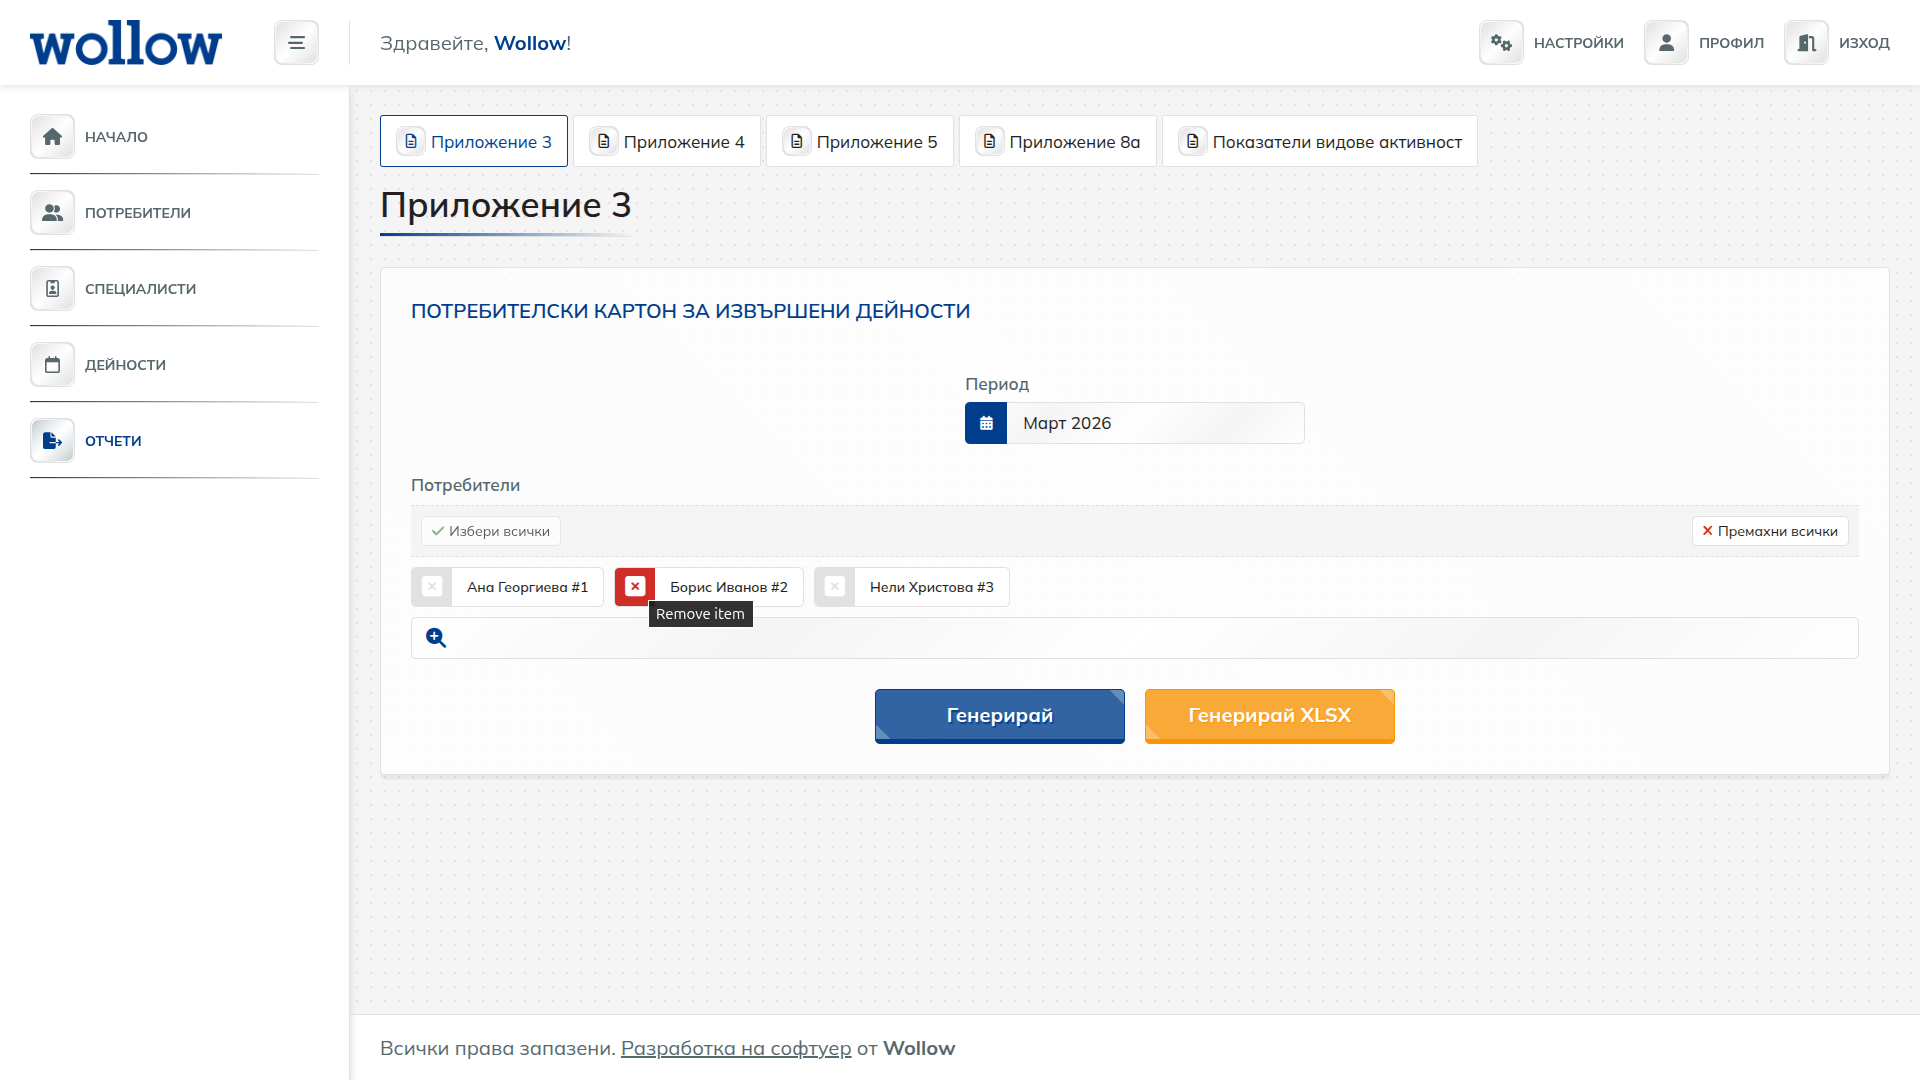This screenshot has width=1920, height=1080.
Task: Open the Начало home icon in sidebar
Action: [51, 136]
